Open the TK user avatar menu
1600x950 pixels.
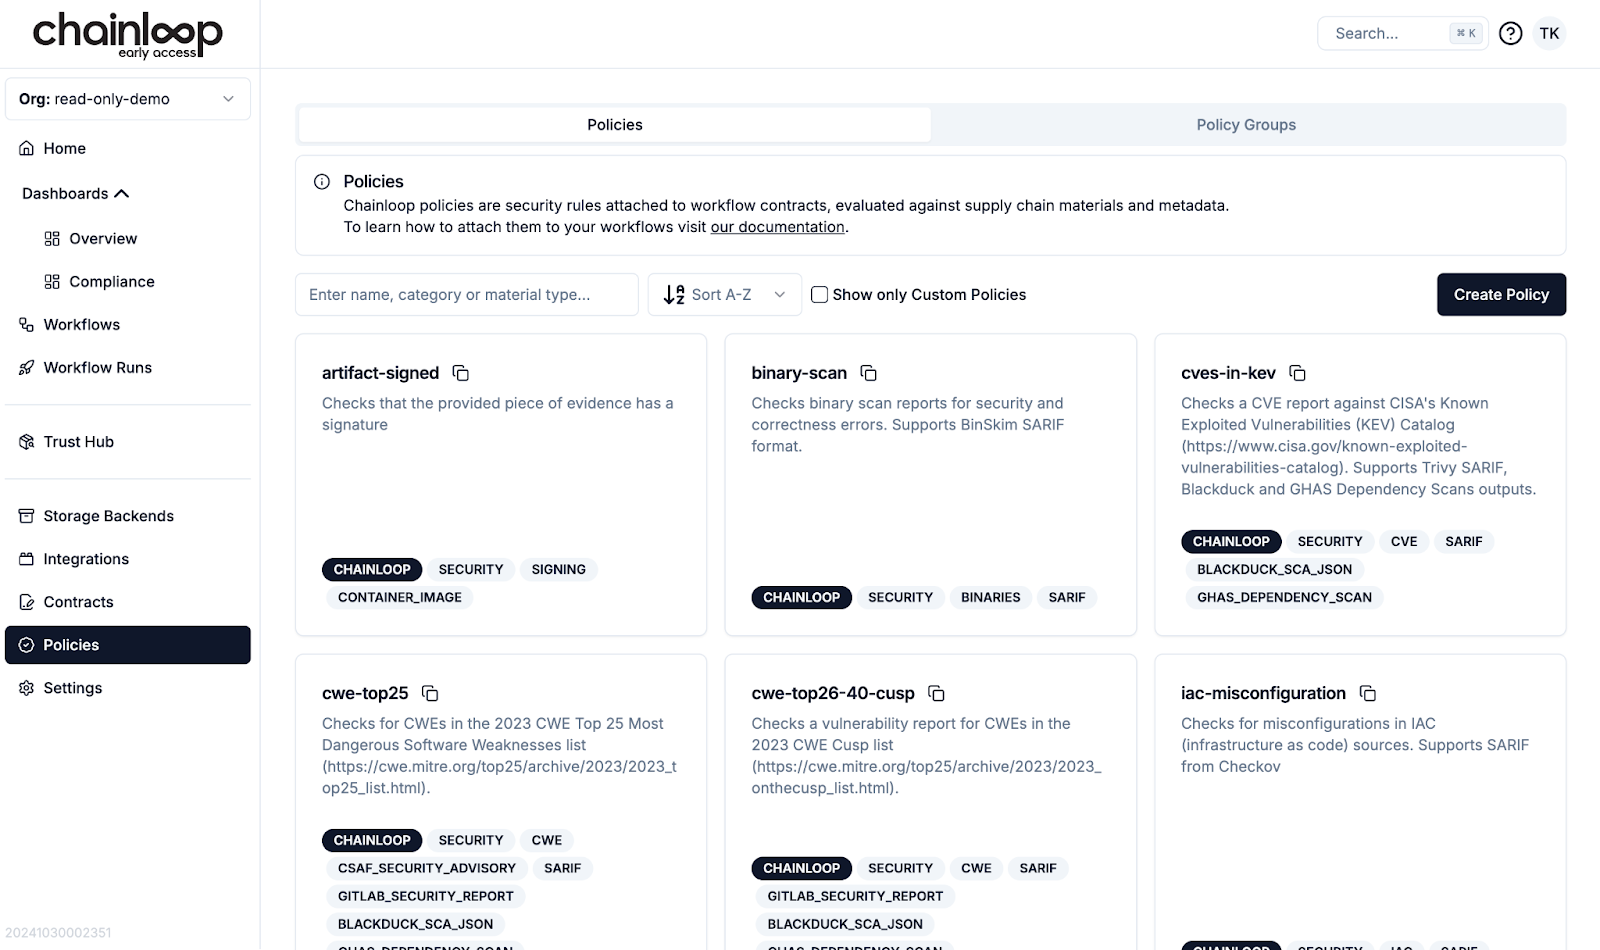click(1549, 33)
